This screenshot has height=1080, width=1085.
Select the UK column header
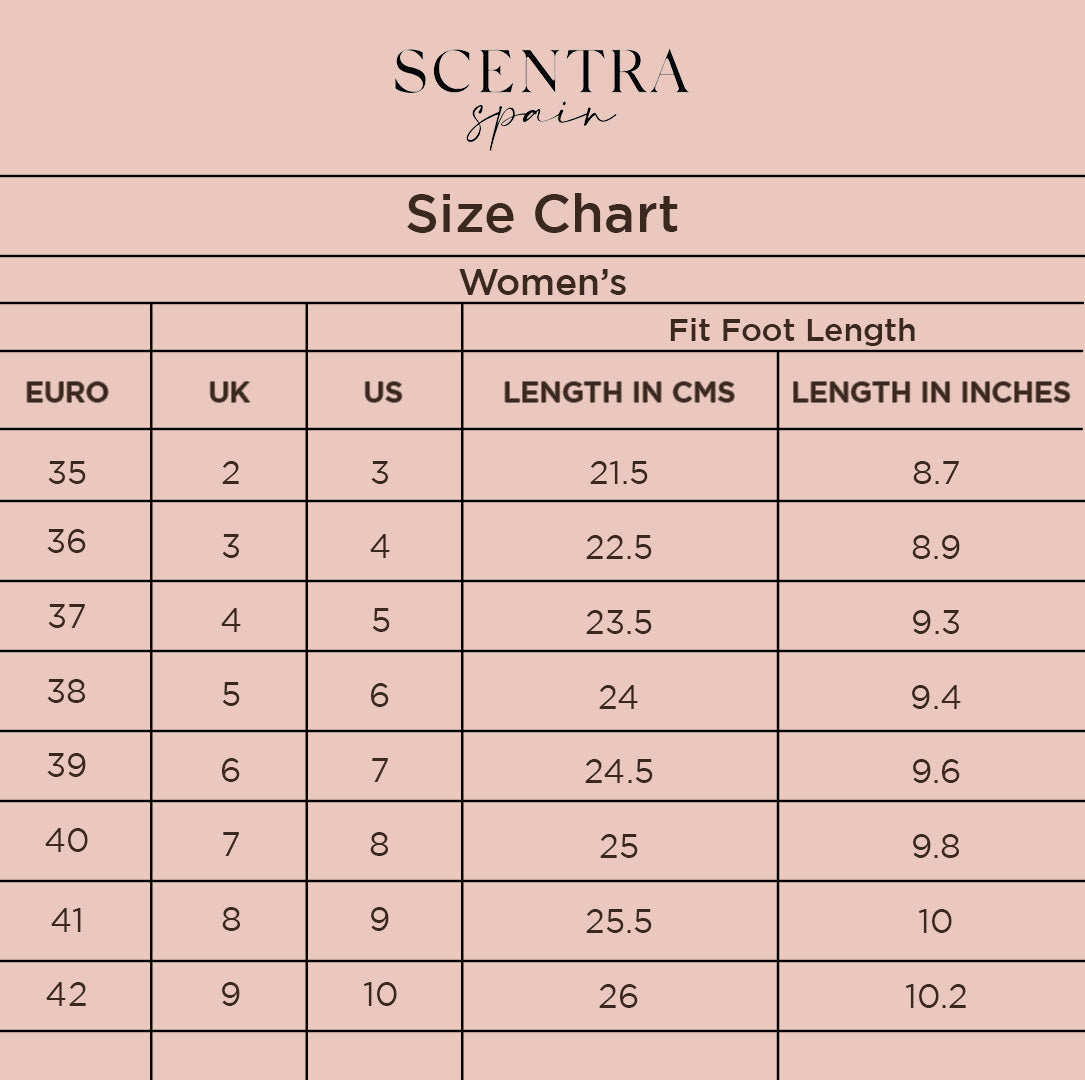(229, 392)
